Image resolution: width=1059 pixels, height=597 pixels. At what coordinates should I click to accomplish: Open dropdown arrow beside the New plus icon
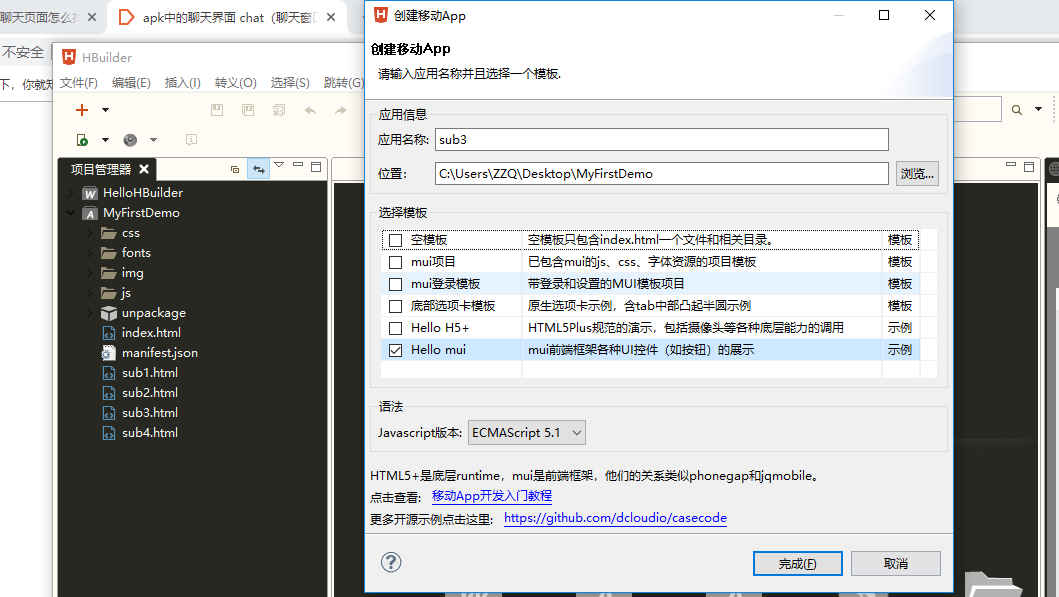point(105,110)
